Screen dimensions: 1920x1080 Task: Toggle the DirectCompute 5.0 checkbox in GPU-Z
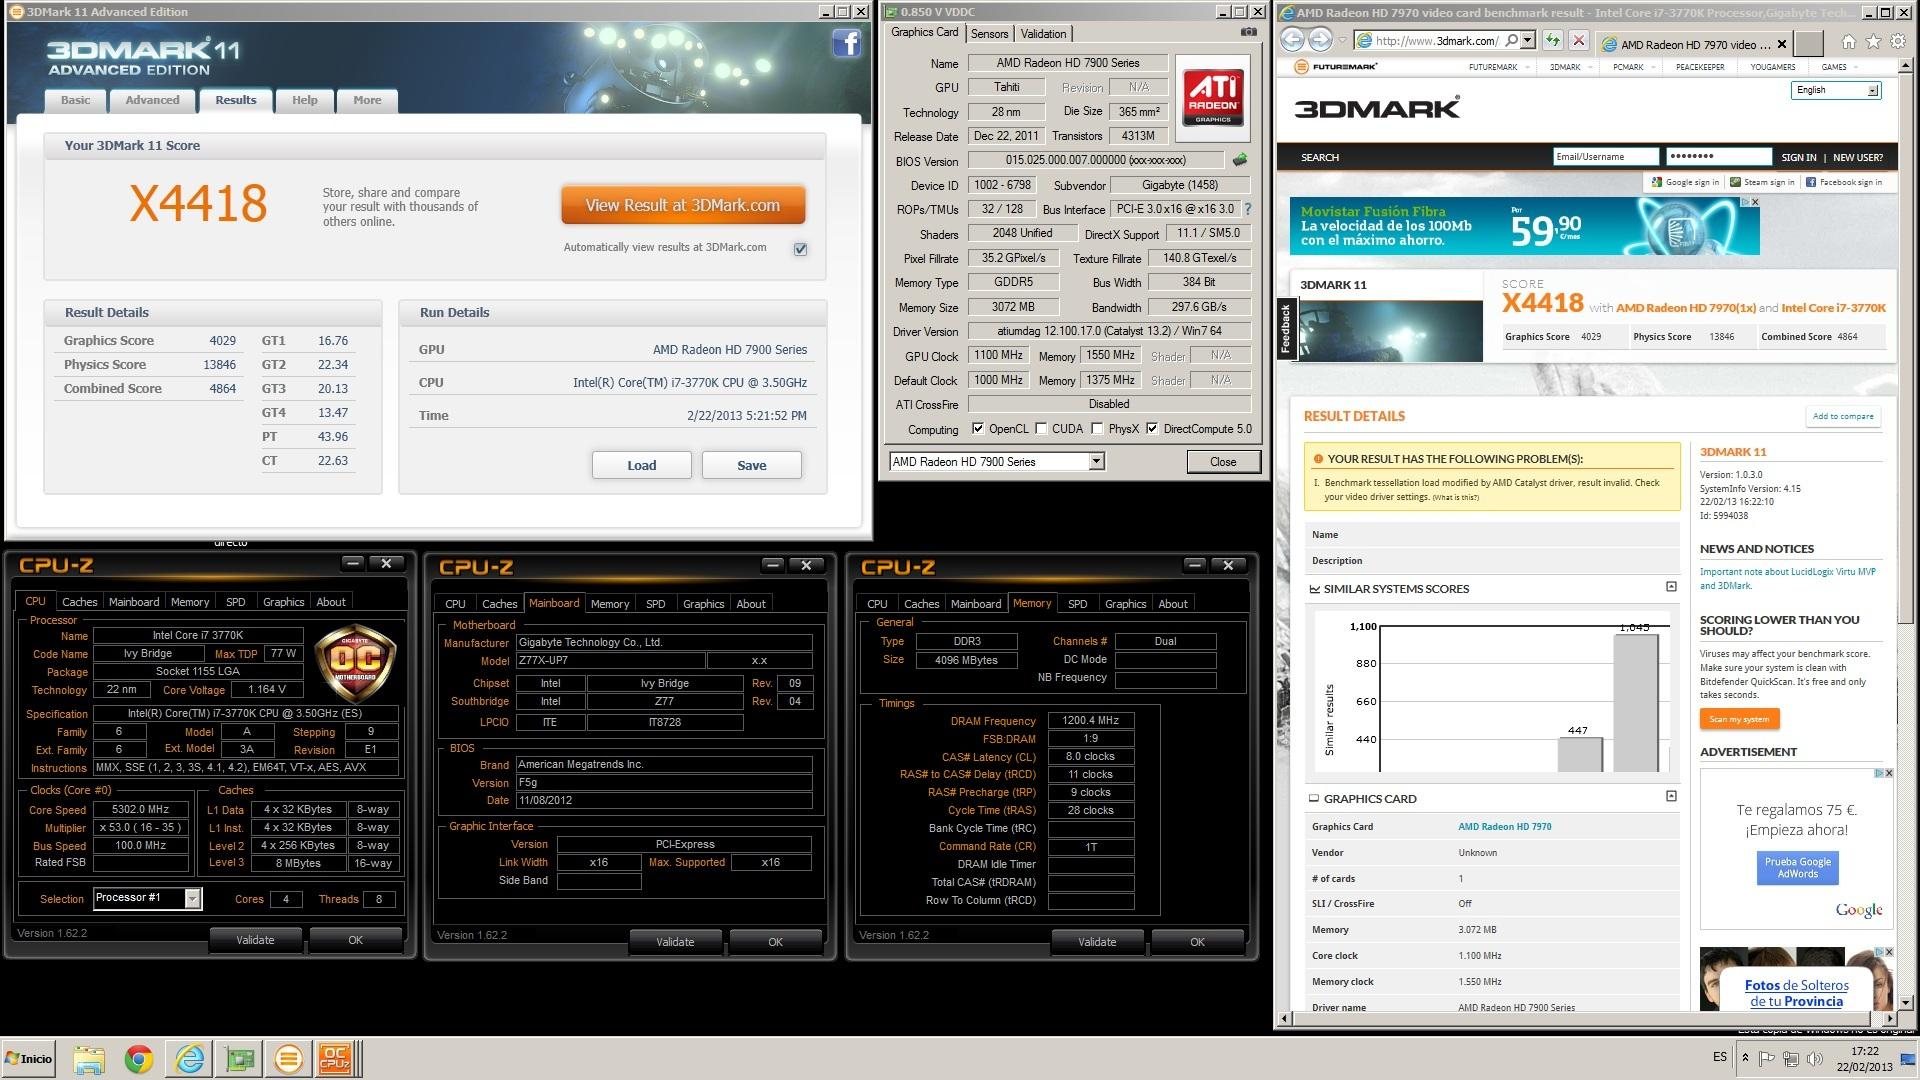point(1152,428)
